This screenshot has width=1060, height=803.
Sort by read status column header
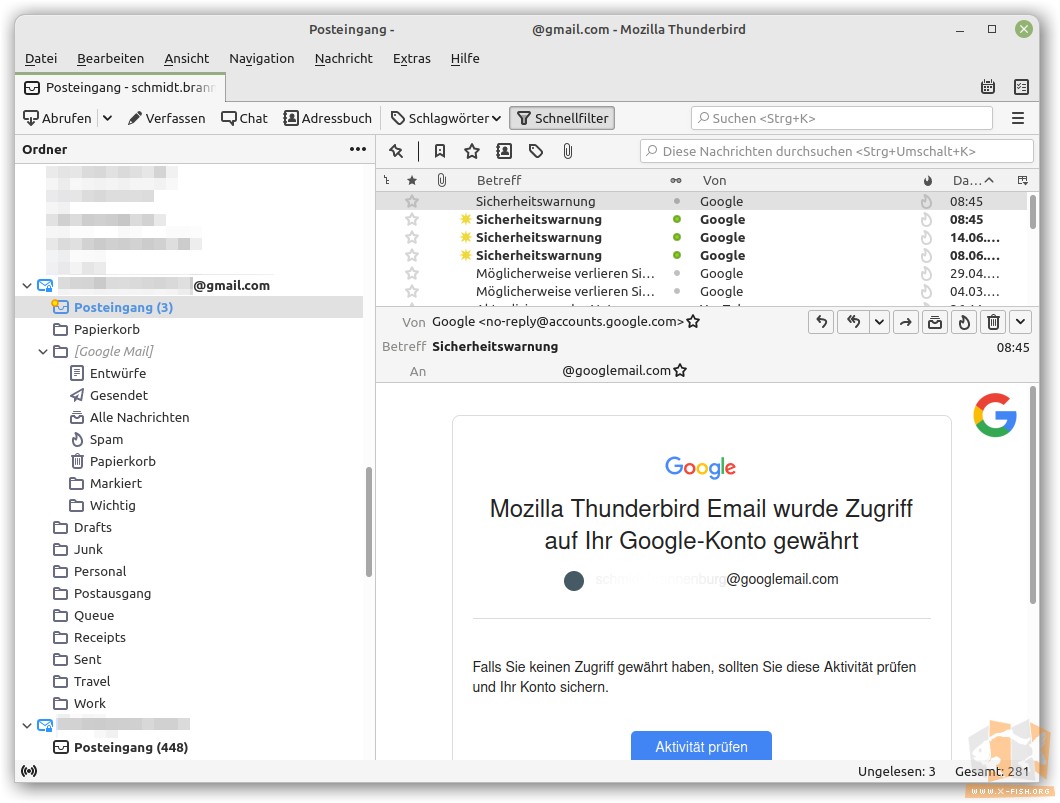(676, 180)
